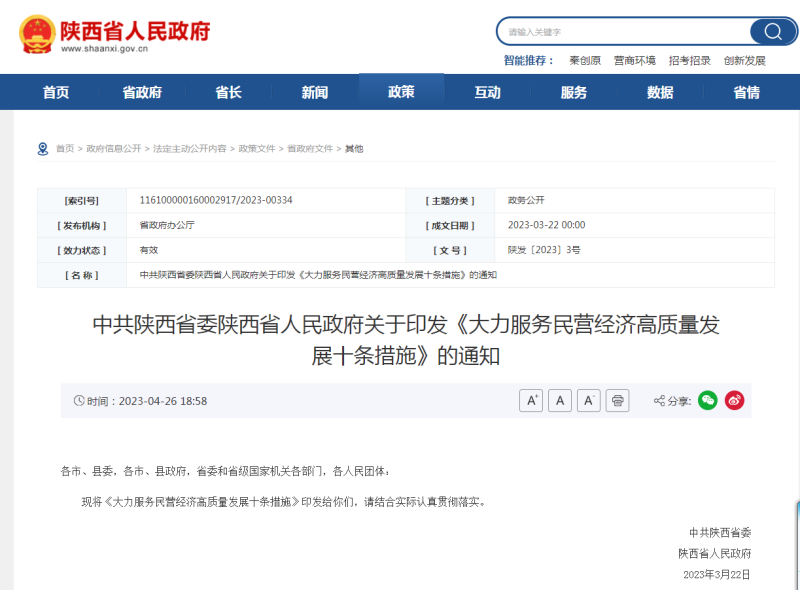Select the 省政府 navigation tab
Viewport: 800px width, 590px height.
click(142, 92)
